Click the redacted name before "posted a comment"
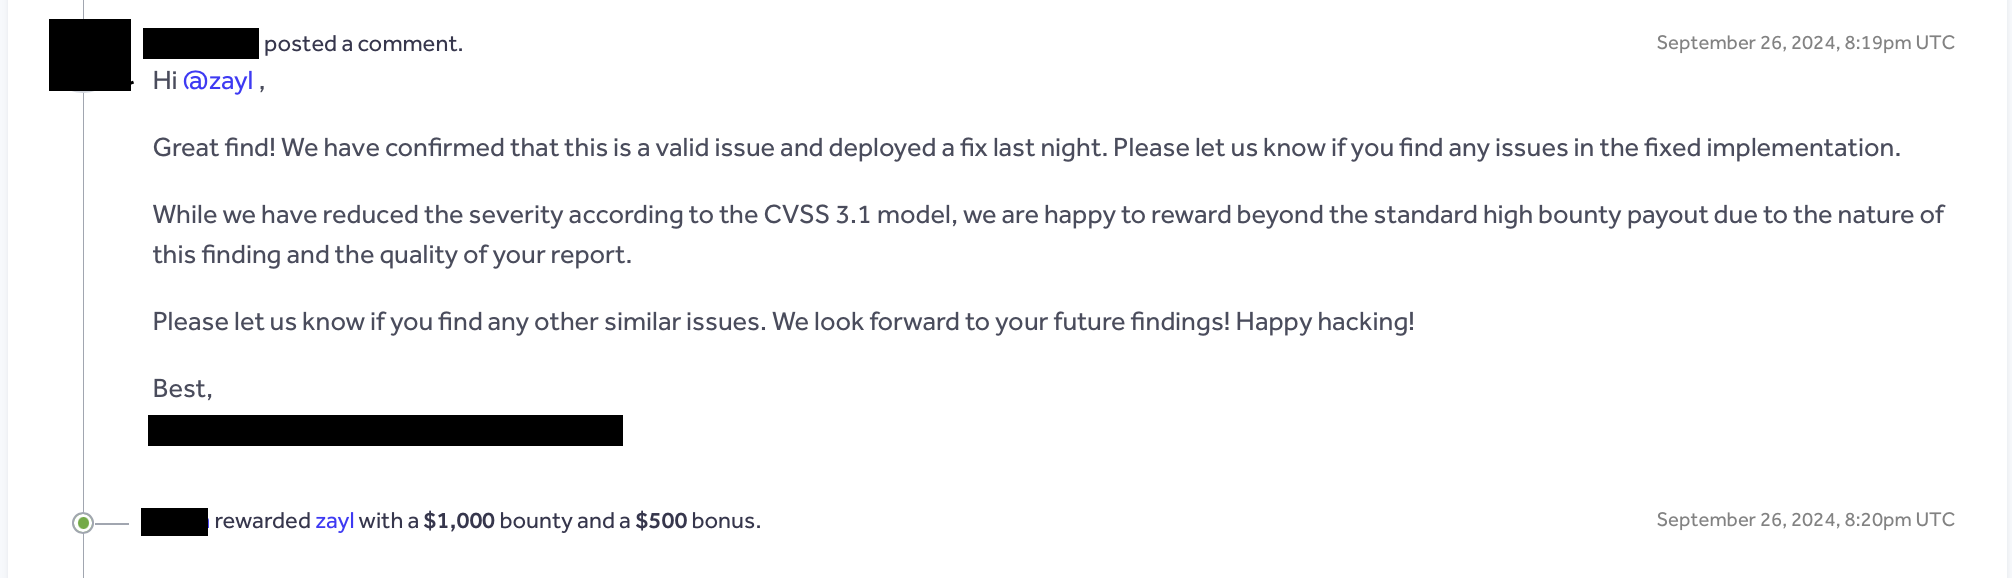 [201, 43]
